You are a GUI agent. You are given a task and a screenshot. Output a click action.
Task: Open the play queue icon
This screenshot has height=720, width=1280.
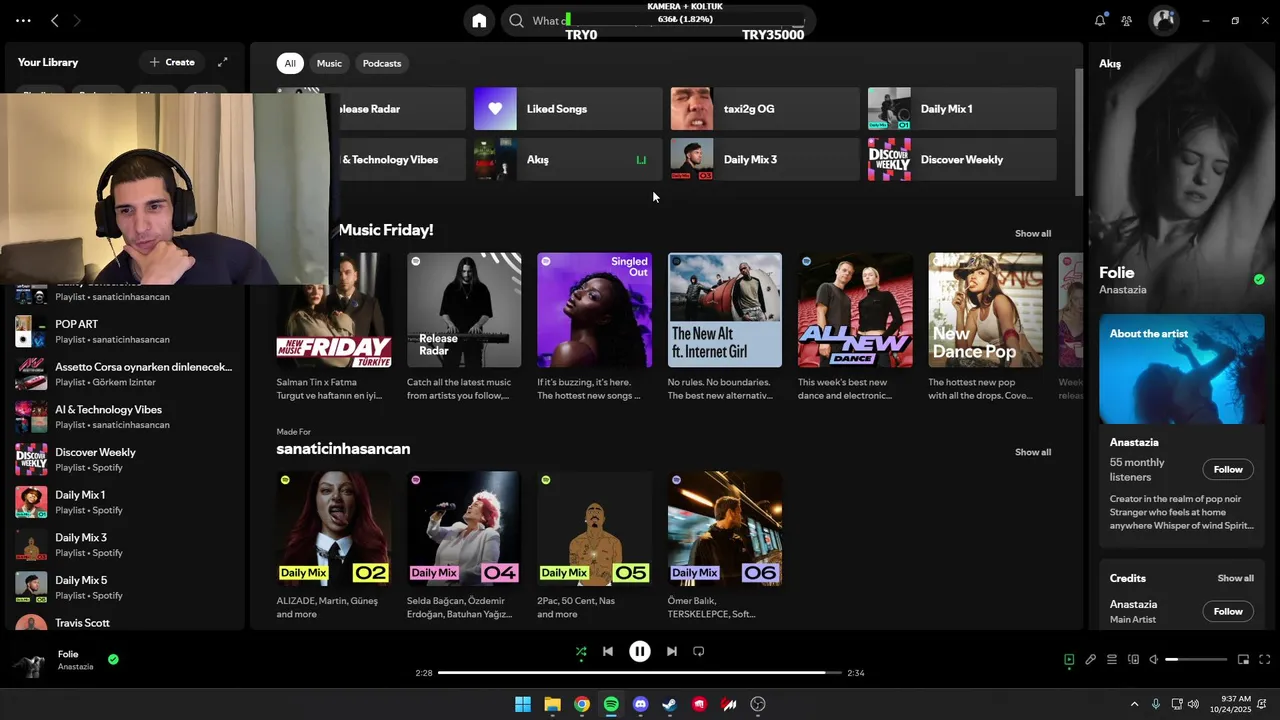[1112, 659]
